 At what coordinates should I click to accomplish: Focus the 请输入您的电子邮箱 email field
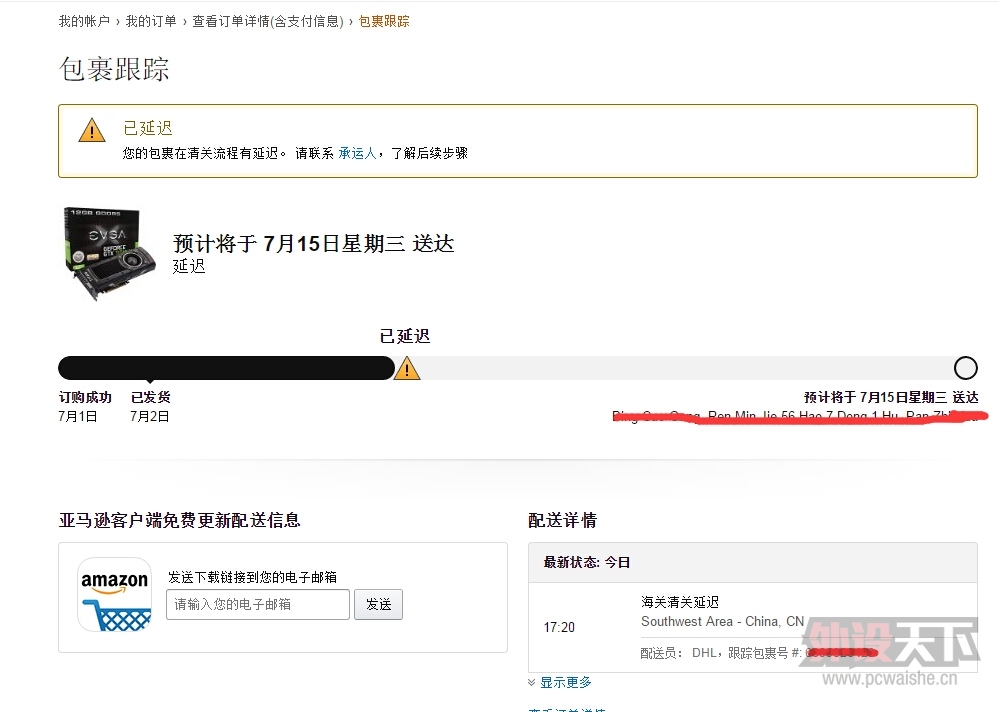click(258, 604)
